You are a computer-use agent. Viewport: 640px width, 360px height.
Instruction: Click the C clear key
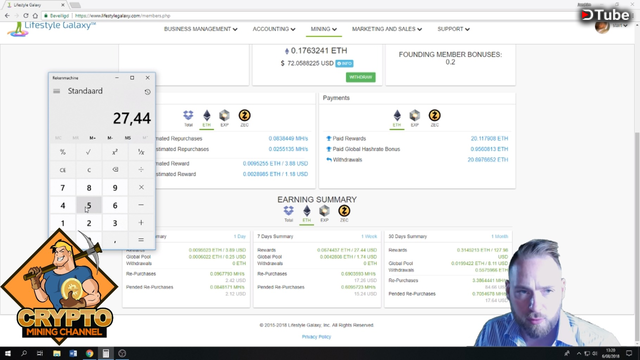[89, 170]
